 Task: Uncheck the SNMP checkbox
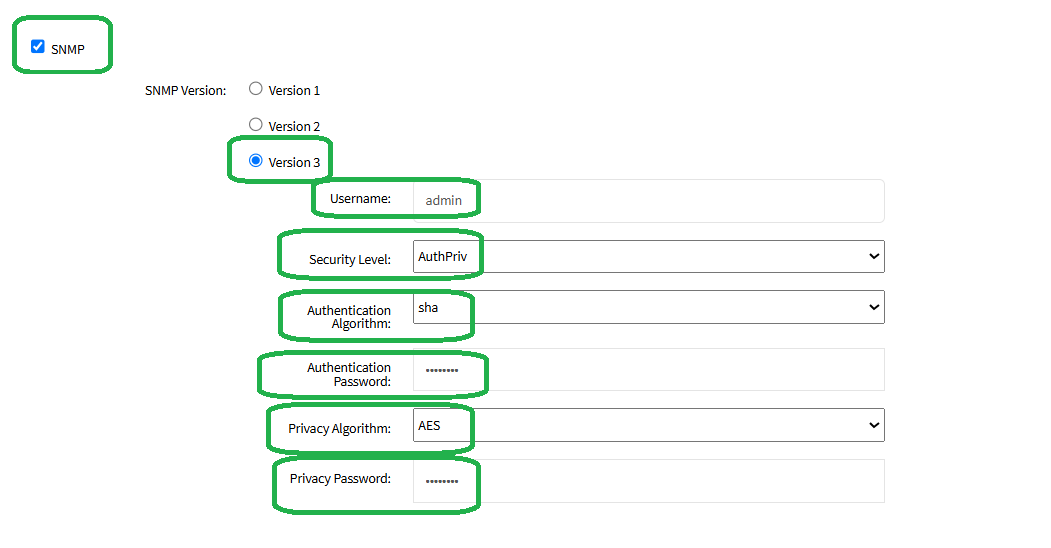38,46
